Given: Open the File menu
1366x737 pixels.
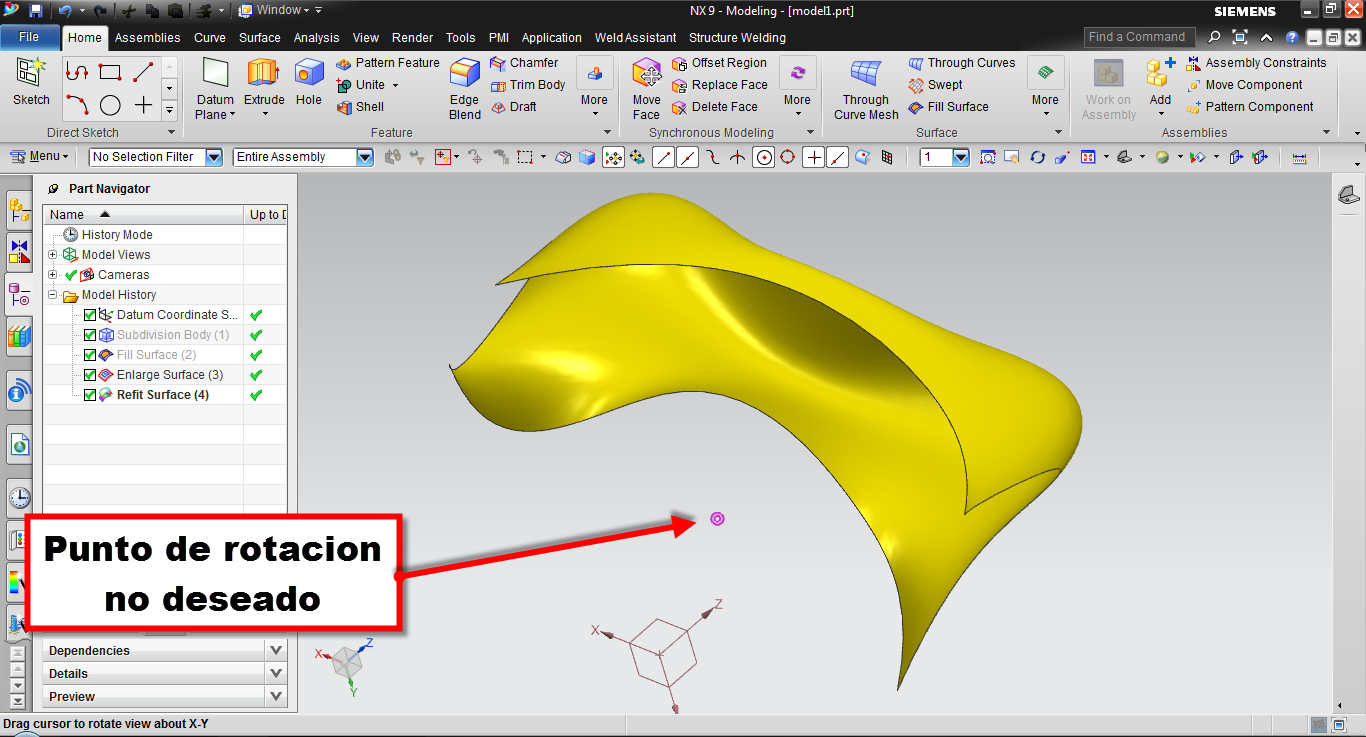Looking at the screenshot, I should (x=29, y=37).
